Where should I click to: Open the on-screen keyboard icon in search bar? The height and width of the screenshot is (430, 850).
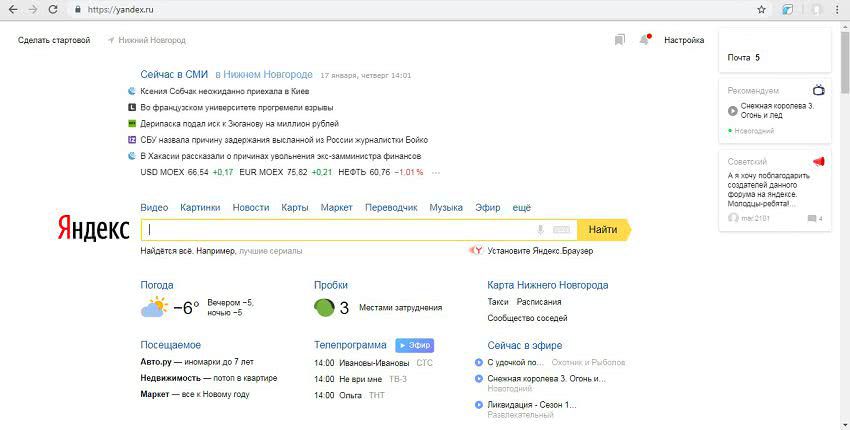pyautogui.click(x=561, y=230)
